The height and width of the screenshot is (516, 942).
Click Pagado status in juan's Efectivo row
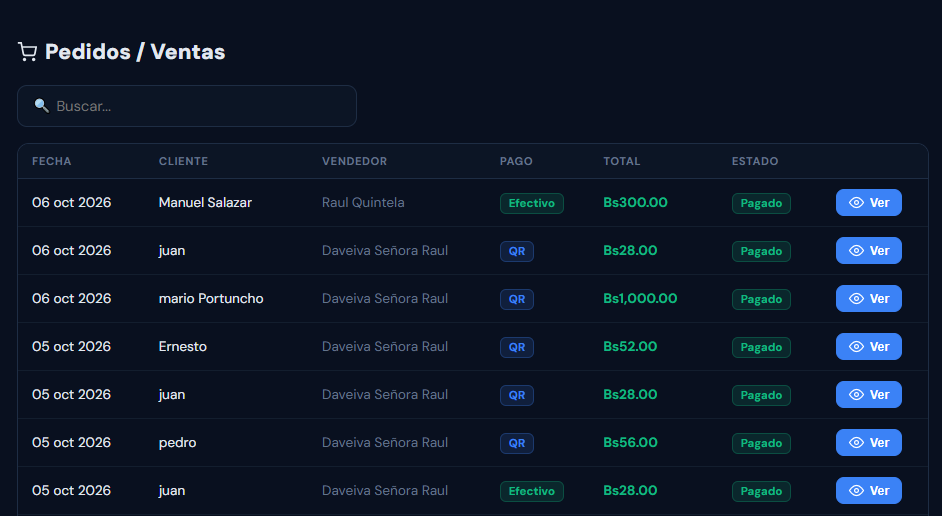(761, 491)
